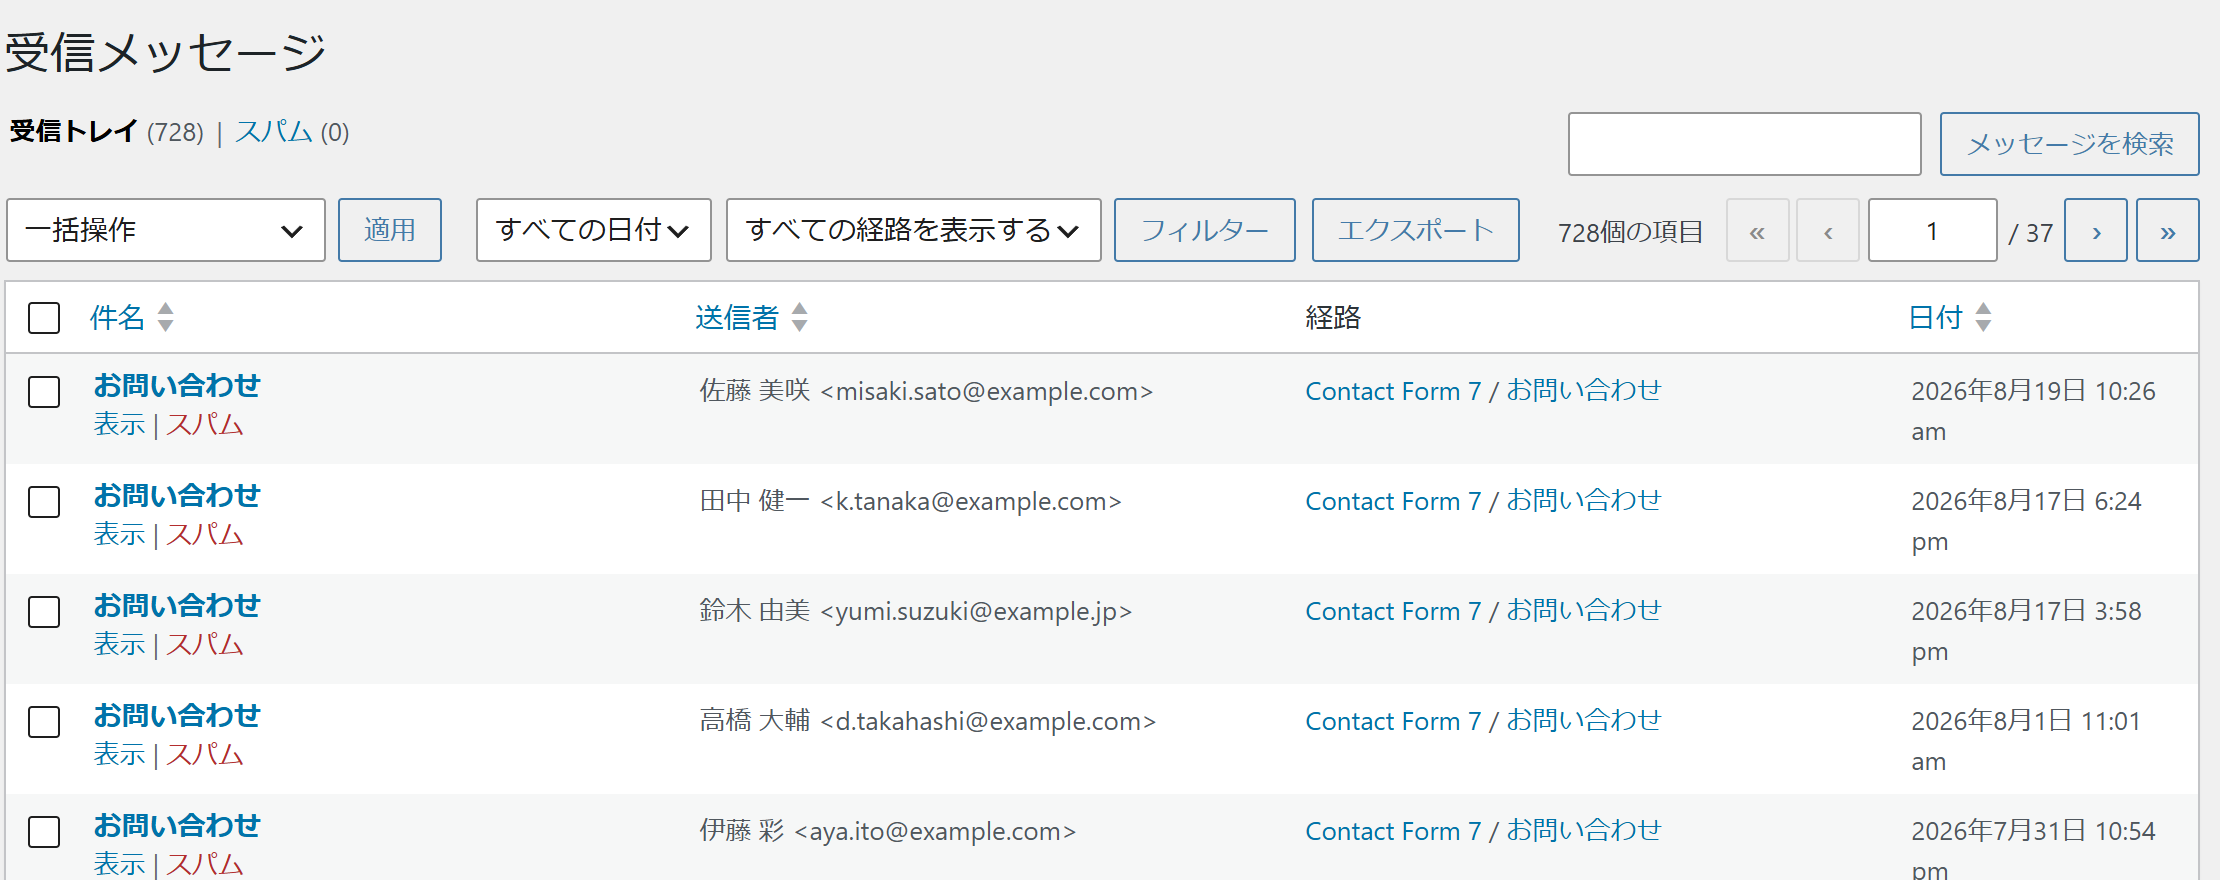Go to next page of messages

pos(2096,231)
